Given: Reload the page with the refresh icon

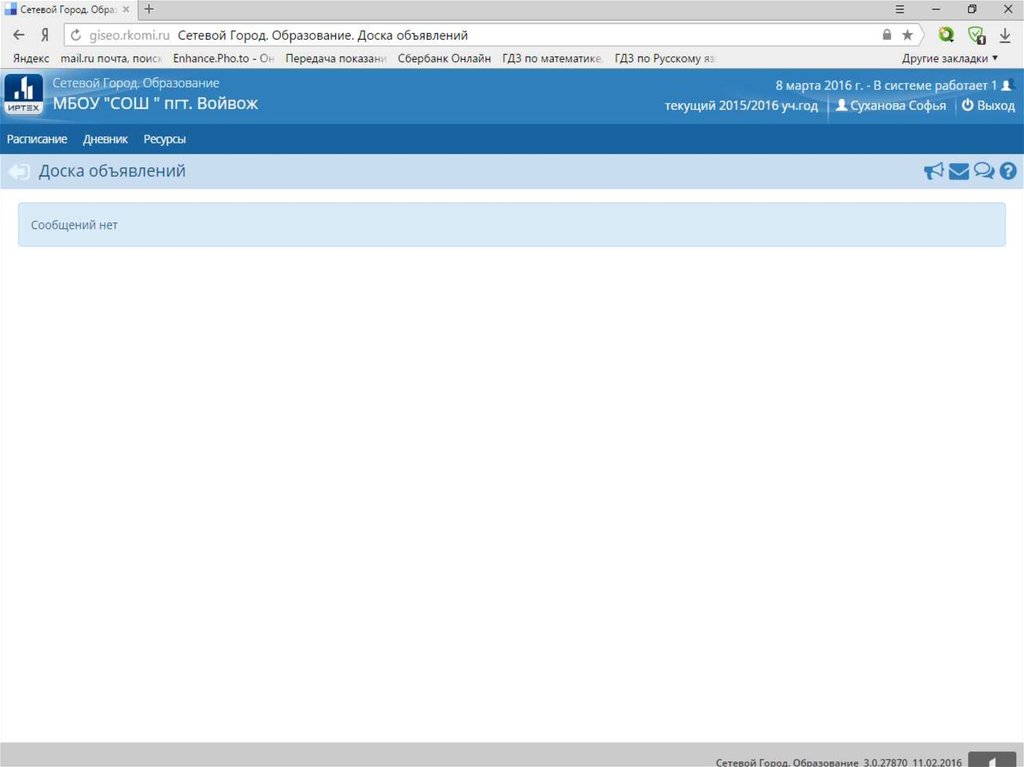Looking at the screenshot, I should point(76,35).
